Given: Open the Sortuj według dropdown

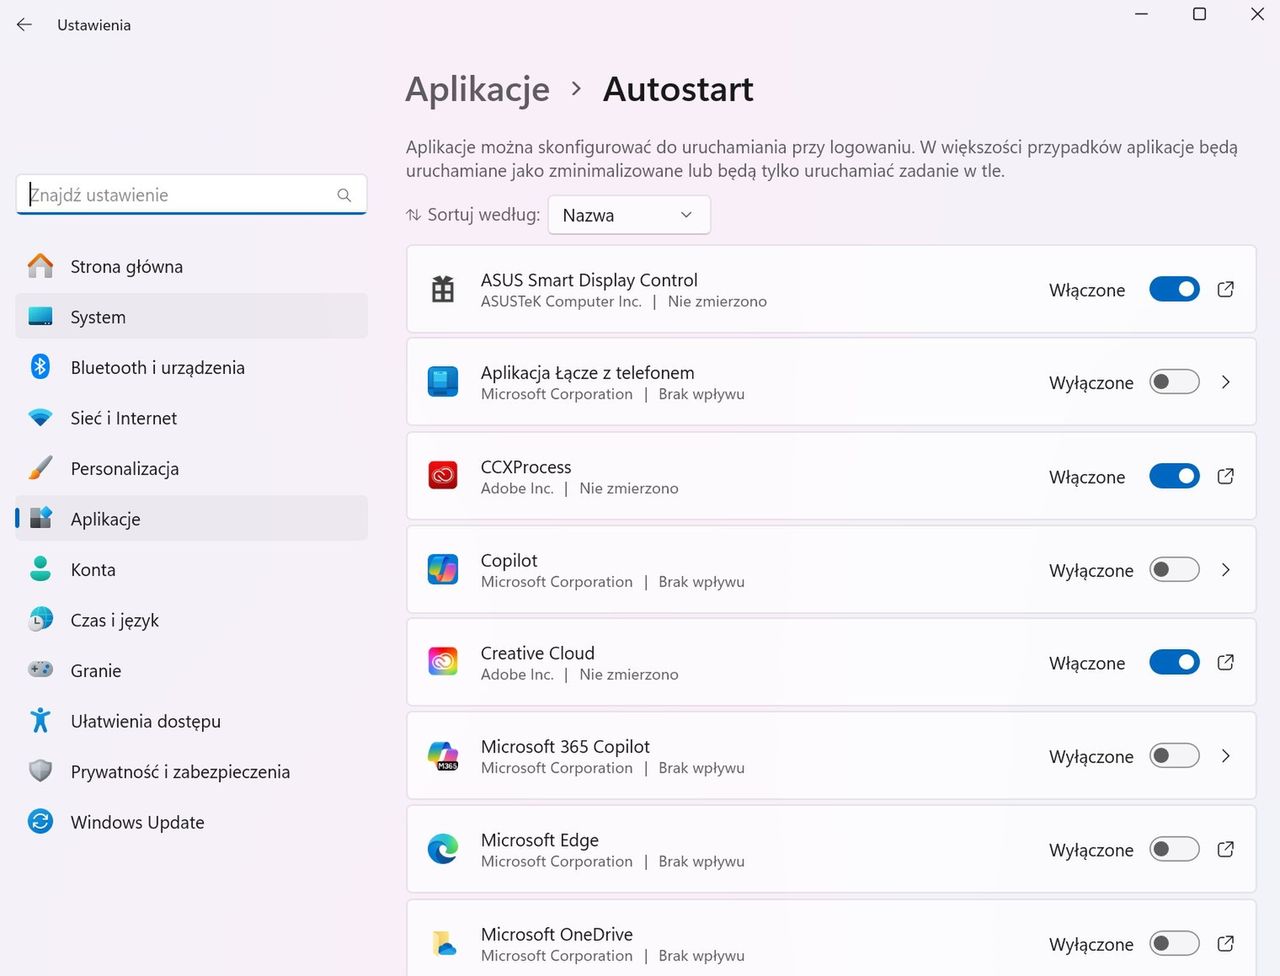Looking at the screenshot, I should (x=629, y=214).
